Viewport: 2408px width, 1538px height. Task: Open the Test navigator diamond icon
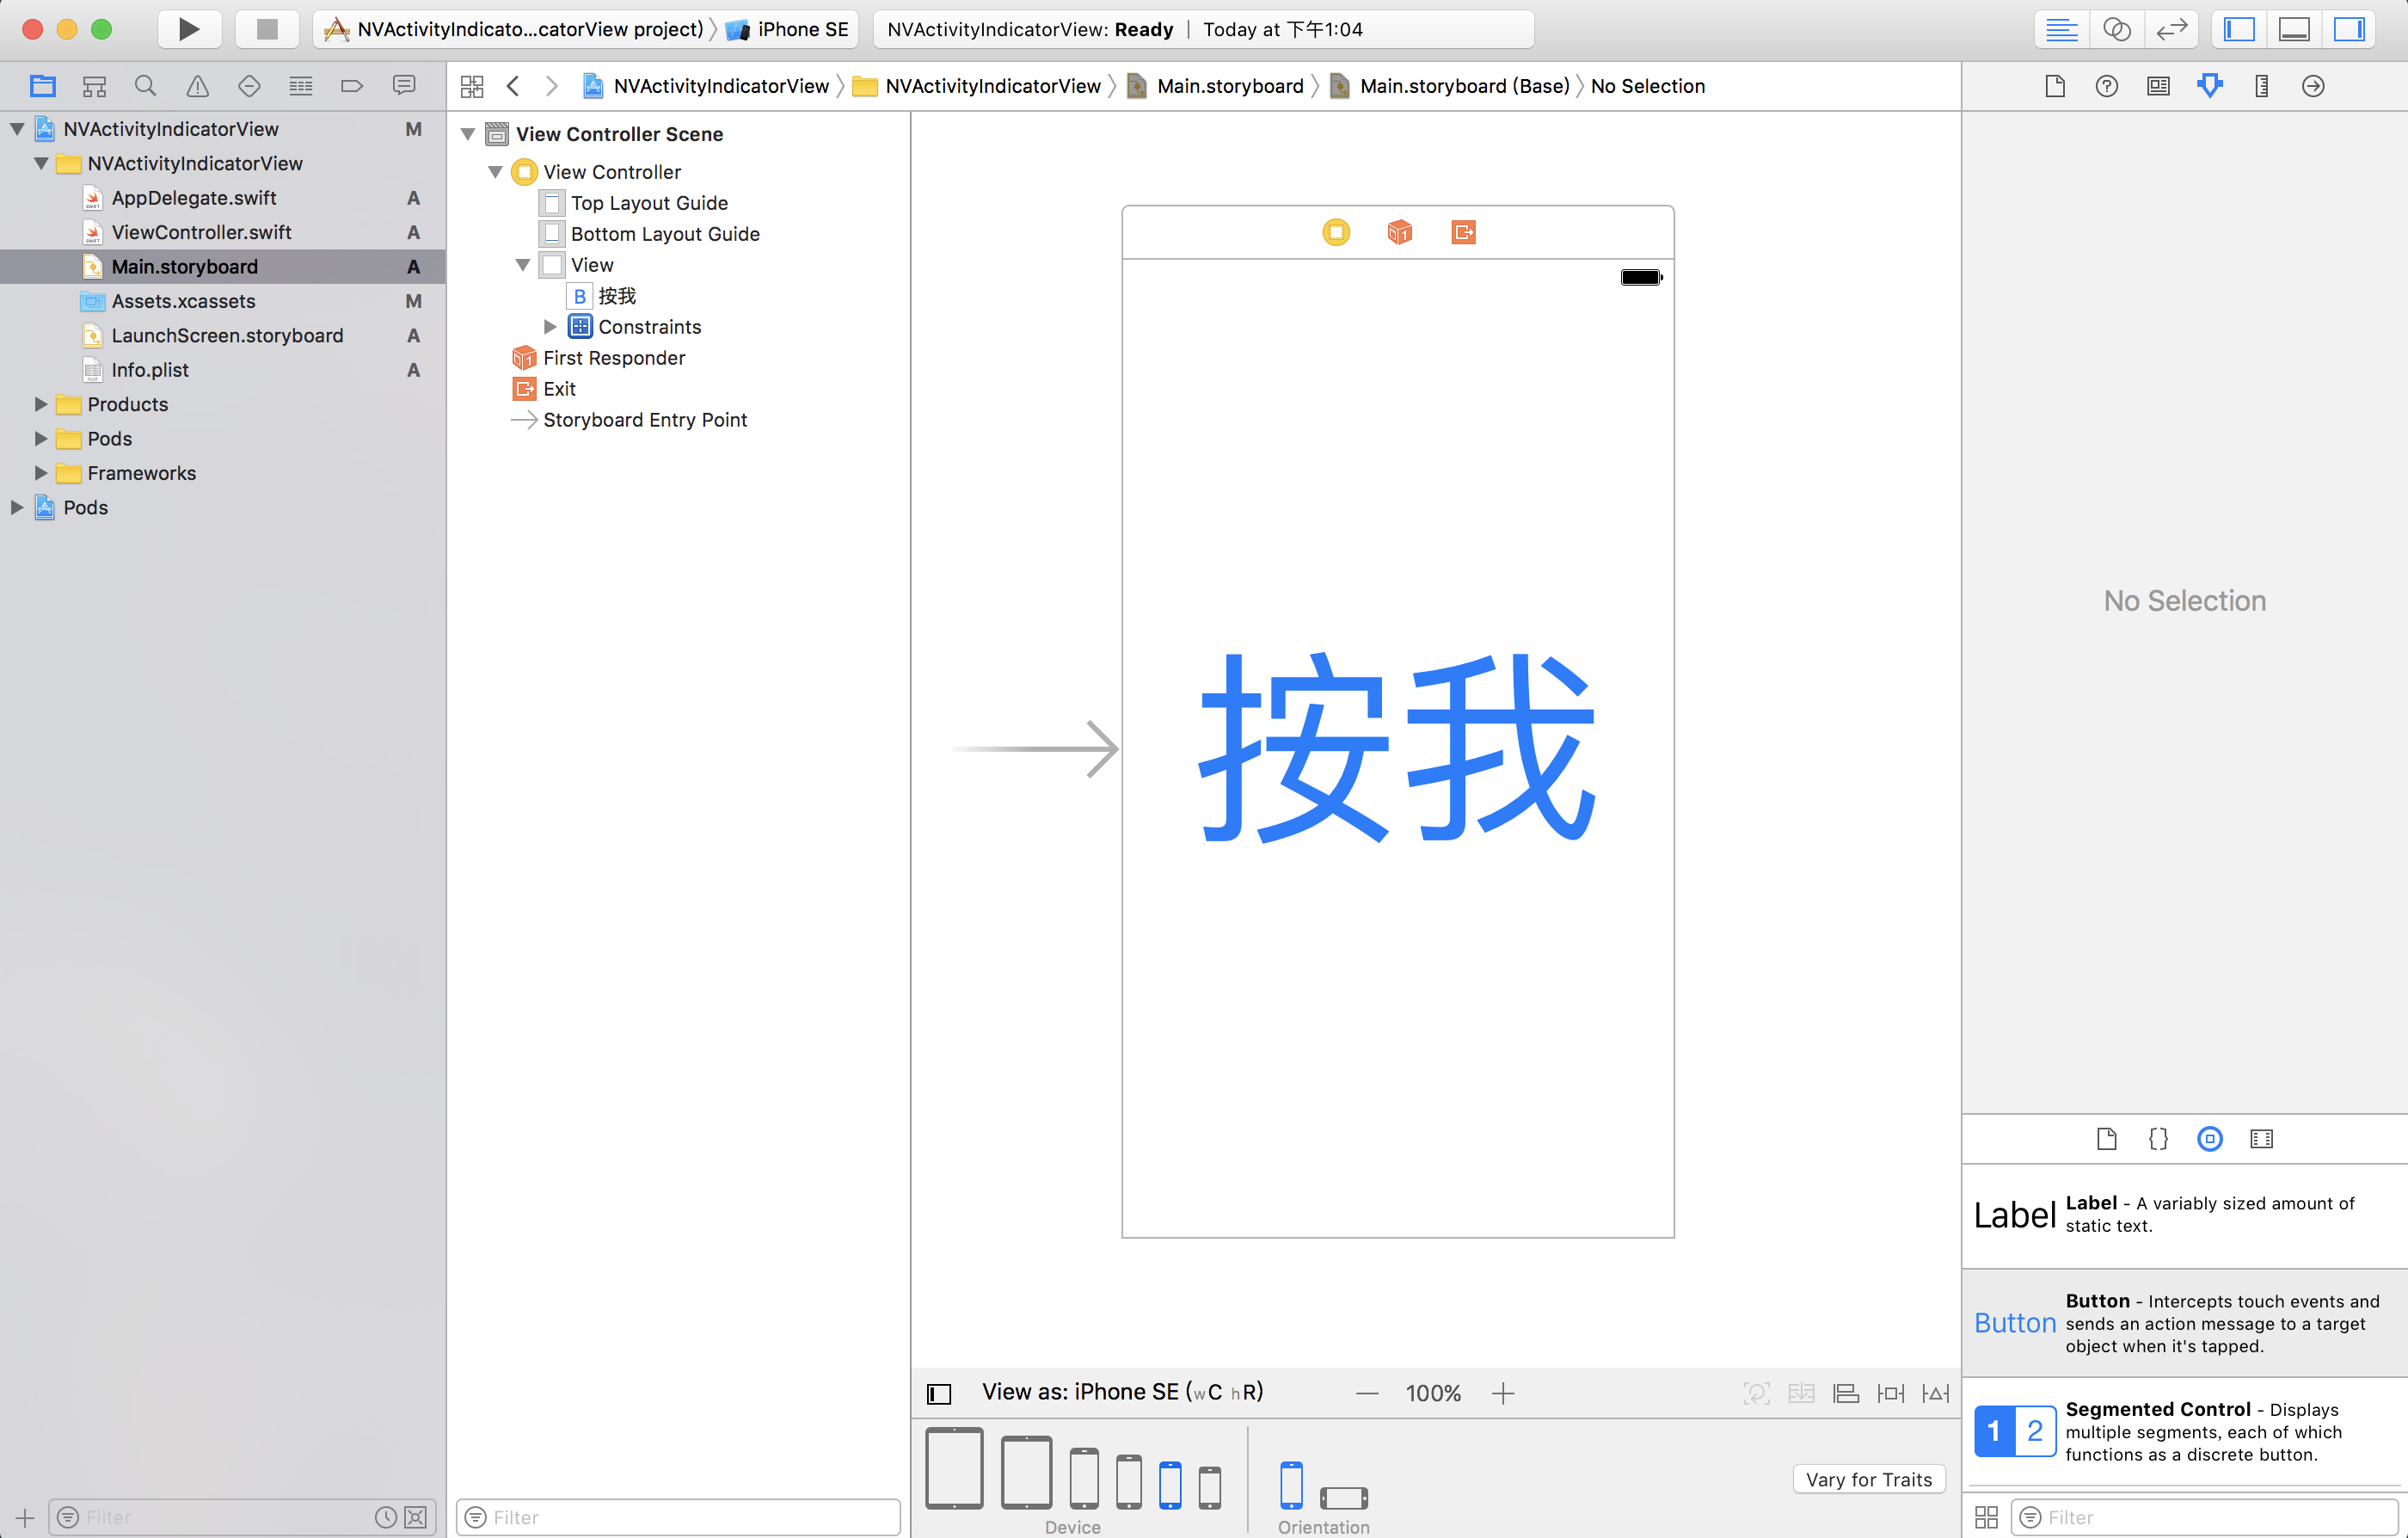click(249, 86)
